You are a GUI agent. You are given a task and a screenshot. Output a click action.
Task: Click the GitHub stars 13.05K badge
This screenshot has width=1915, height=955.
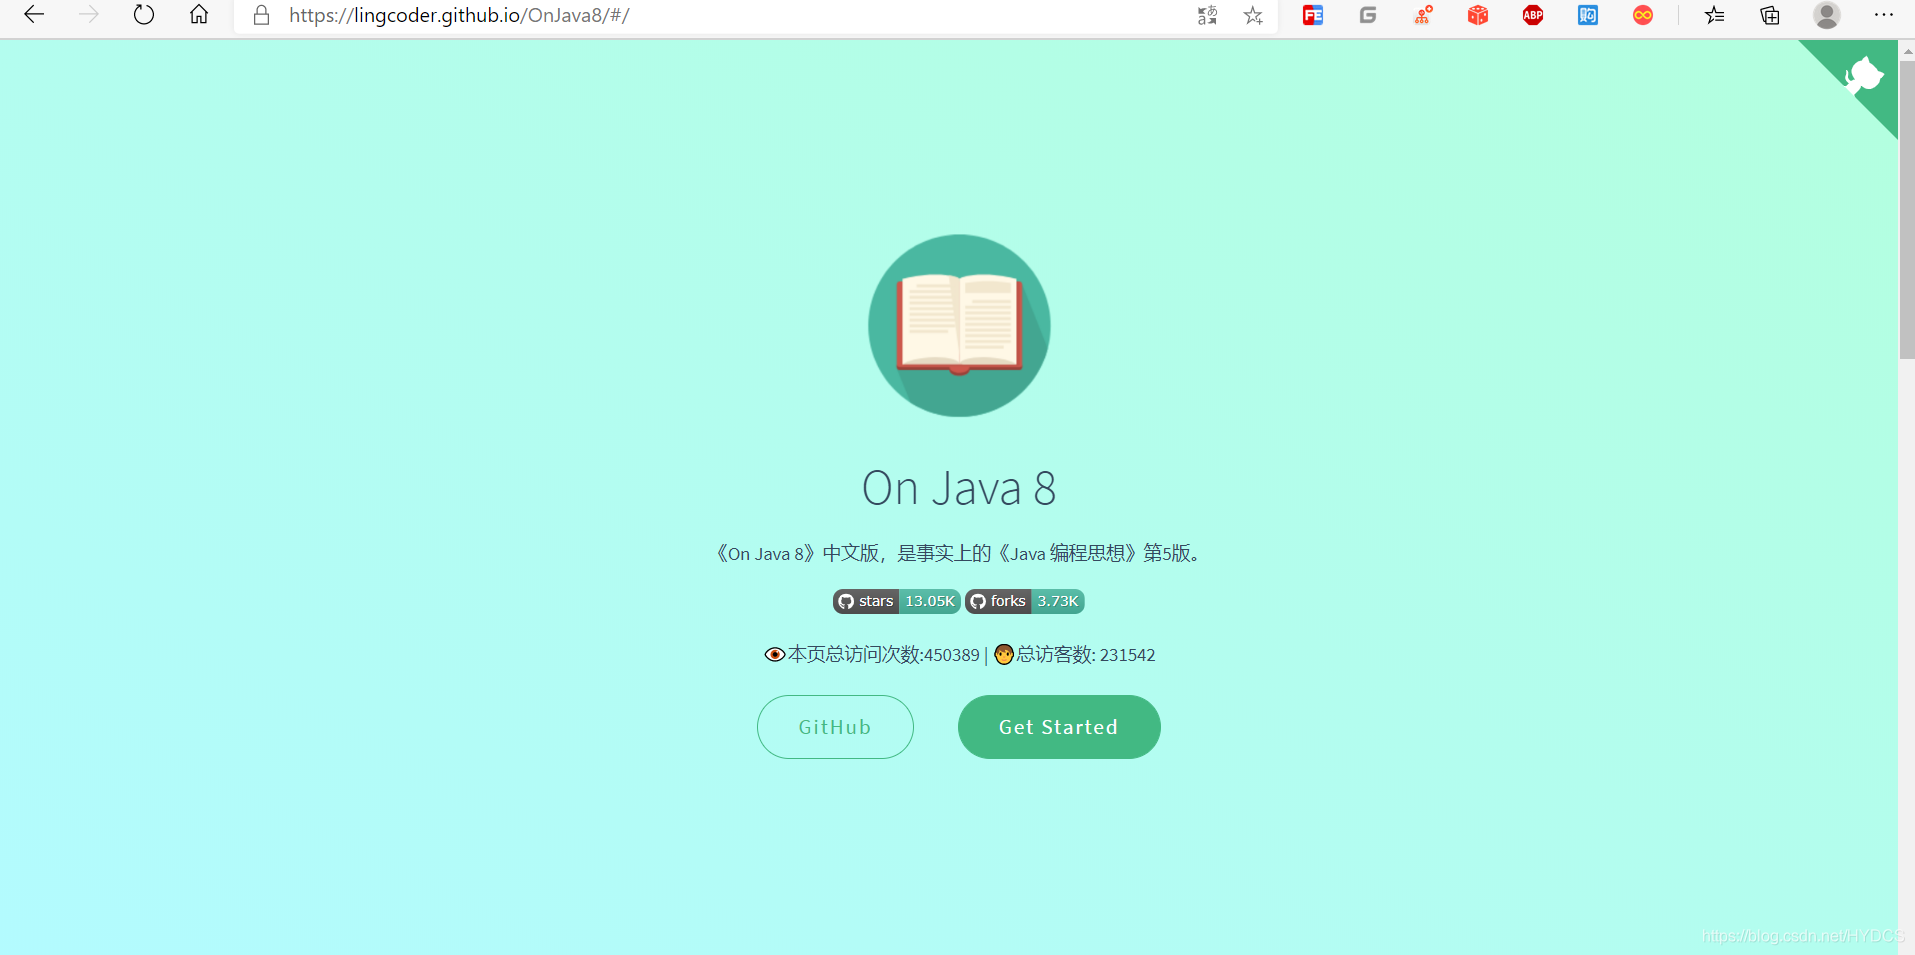tap(897, 601)
